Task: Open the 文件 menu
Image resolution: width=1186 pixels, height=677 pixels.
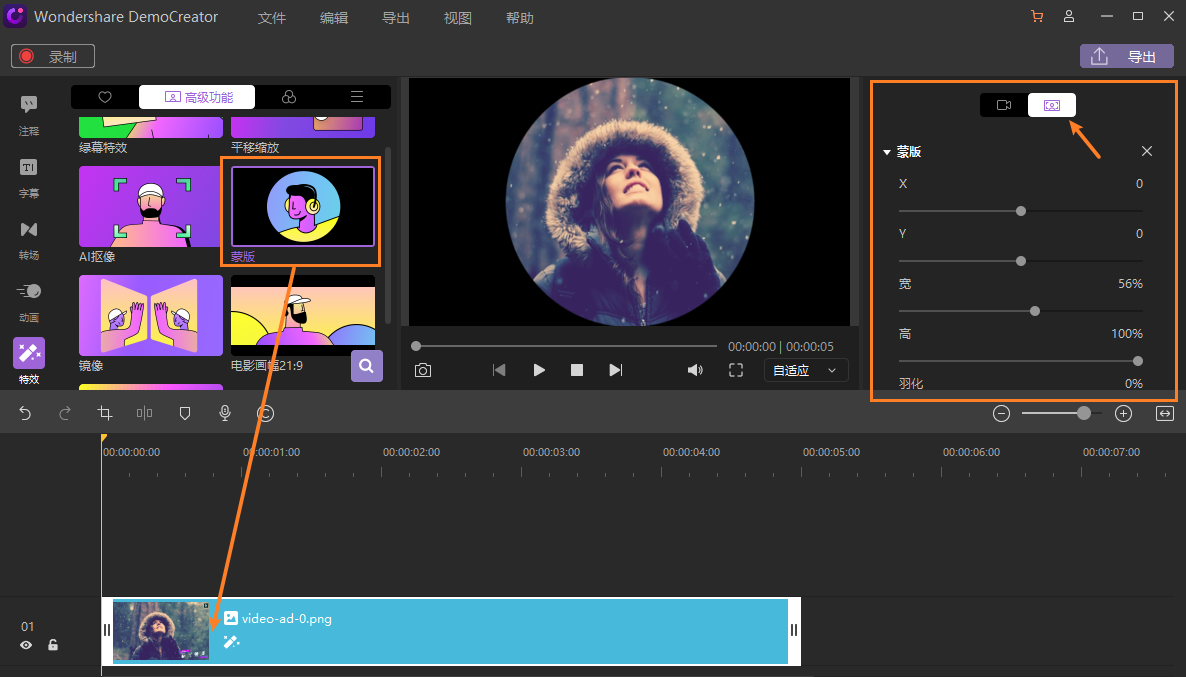Action: 271,18
